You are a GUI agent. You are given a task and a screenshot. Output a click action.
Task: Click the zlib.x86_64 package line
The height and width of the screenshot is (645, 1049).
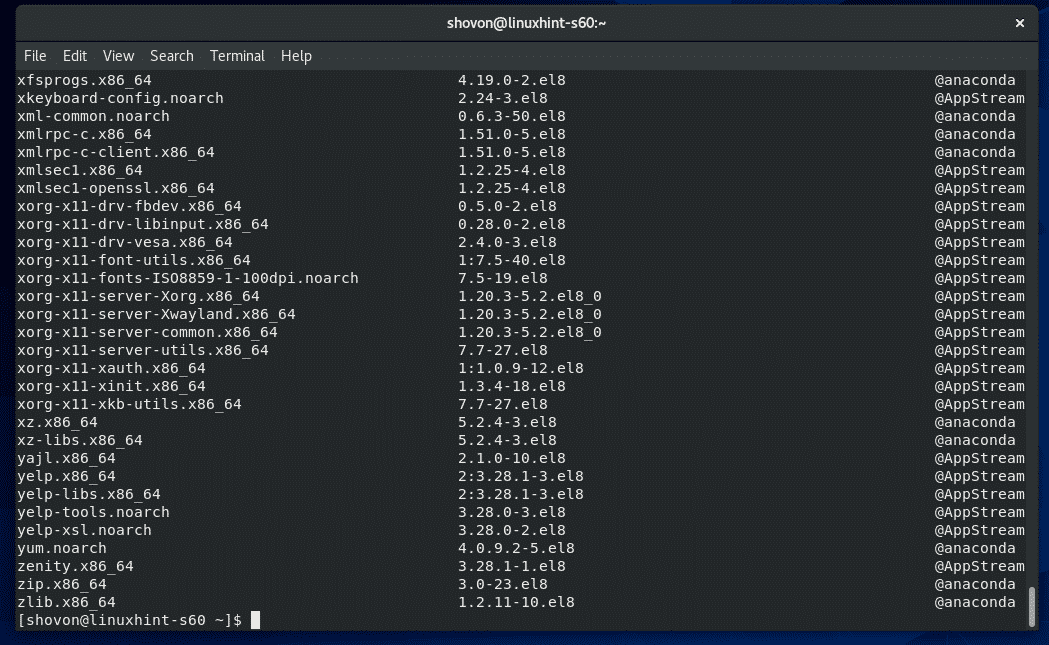[66, 602]
